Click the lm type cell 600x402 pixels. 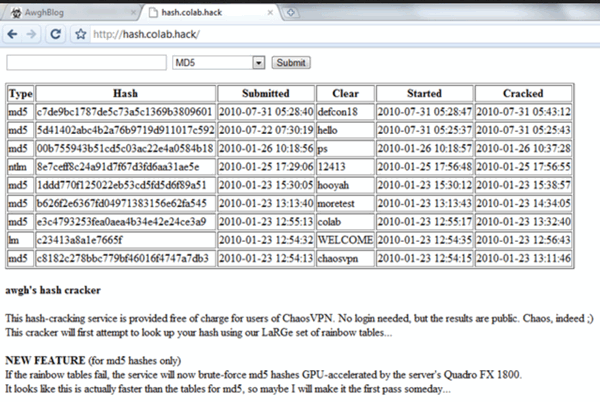point(21,240)
